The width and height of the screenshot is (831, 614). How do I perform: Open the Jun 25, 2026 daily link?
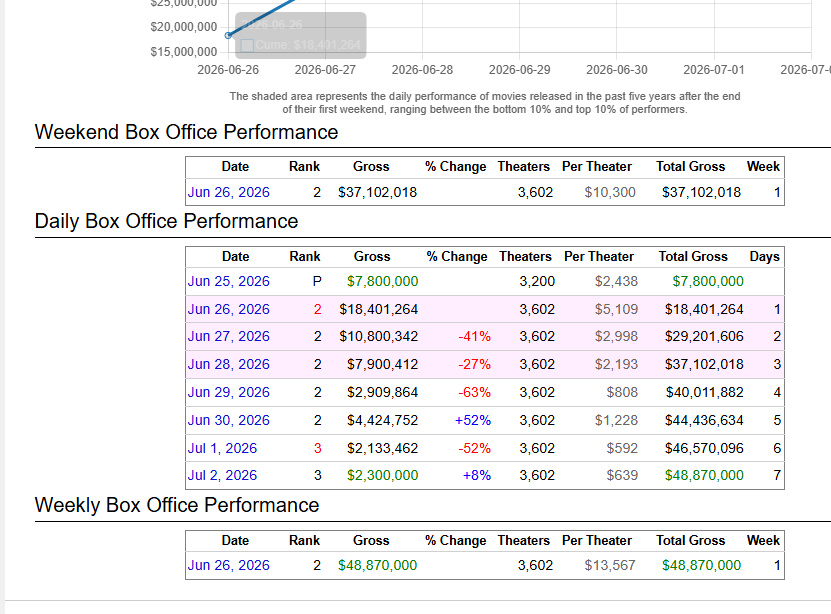[228, 281]
